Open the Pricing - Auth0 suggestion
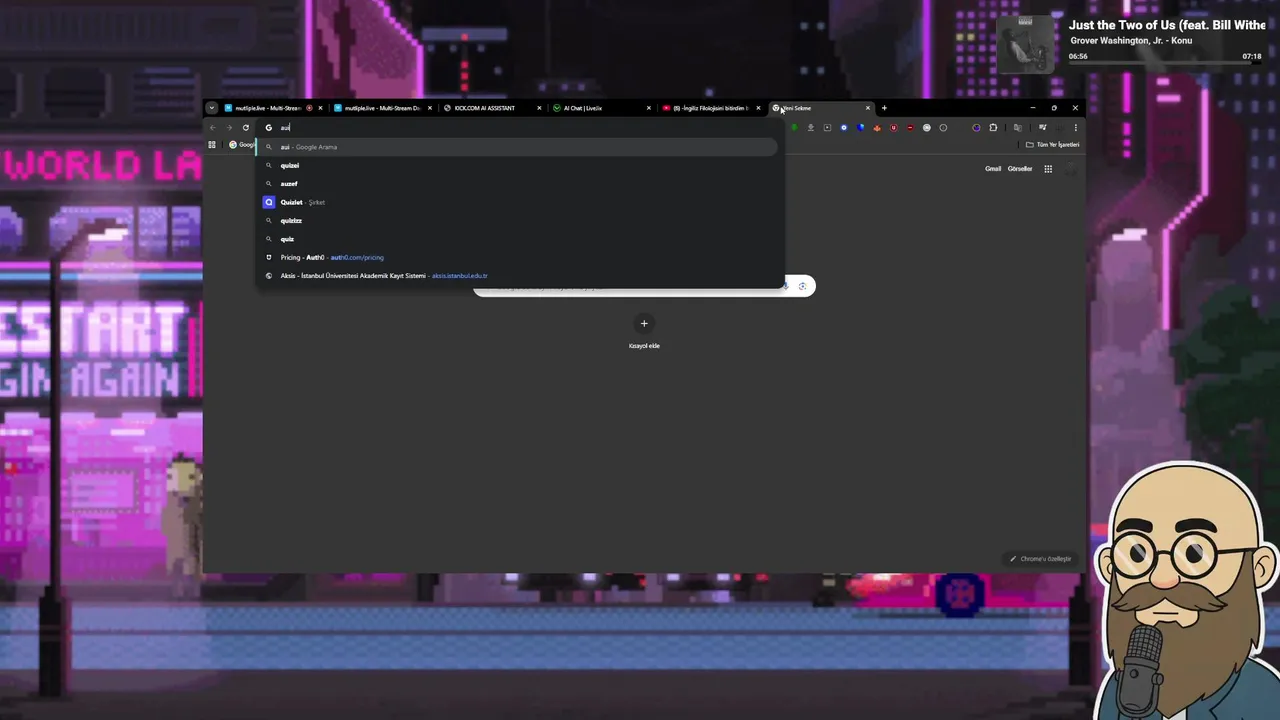The image size is (1280, 720). (x=518, y=257)
